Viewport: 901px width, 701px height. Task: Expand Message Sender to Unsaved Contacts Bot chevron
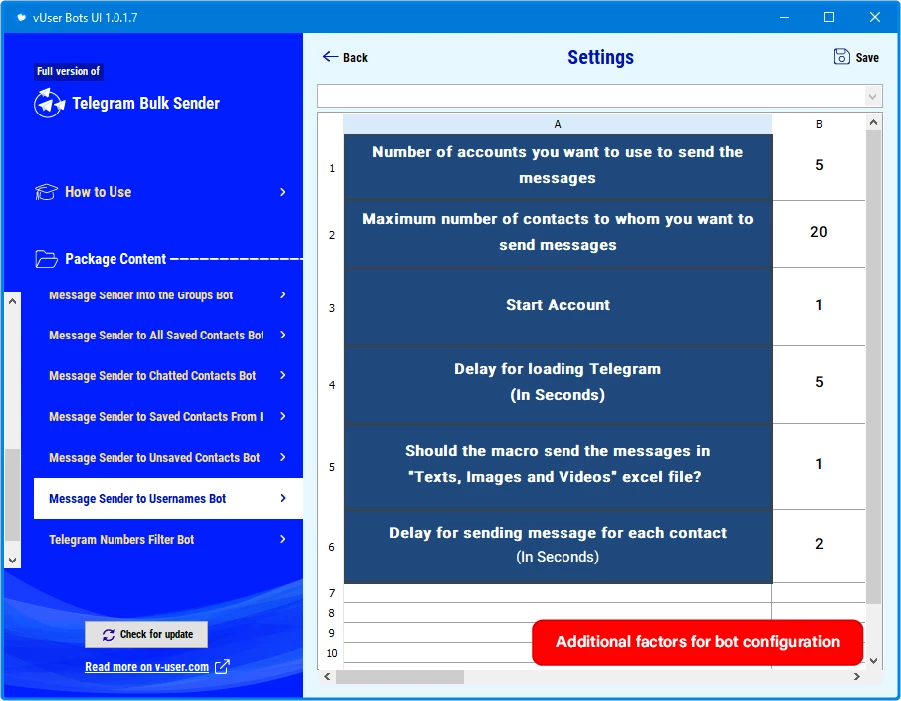[x=282, y=457]
